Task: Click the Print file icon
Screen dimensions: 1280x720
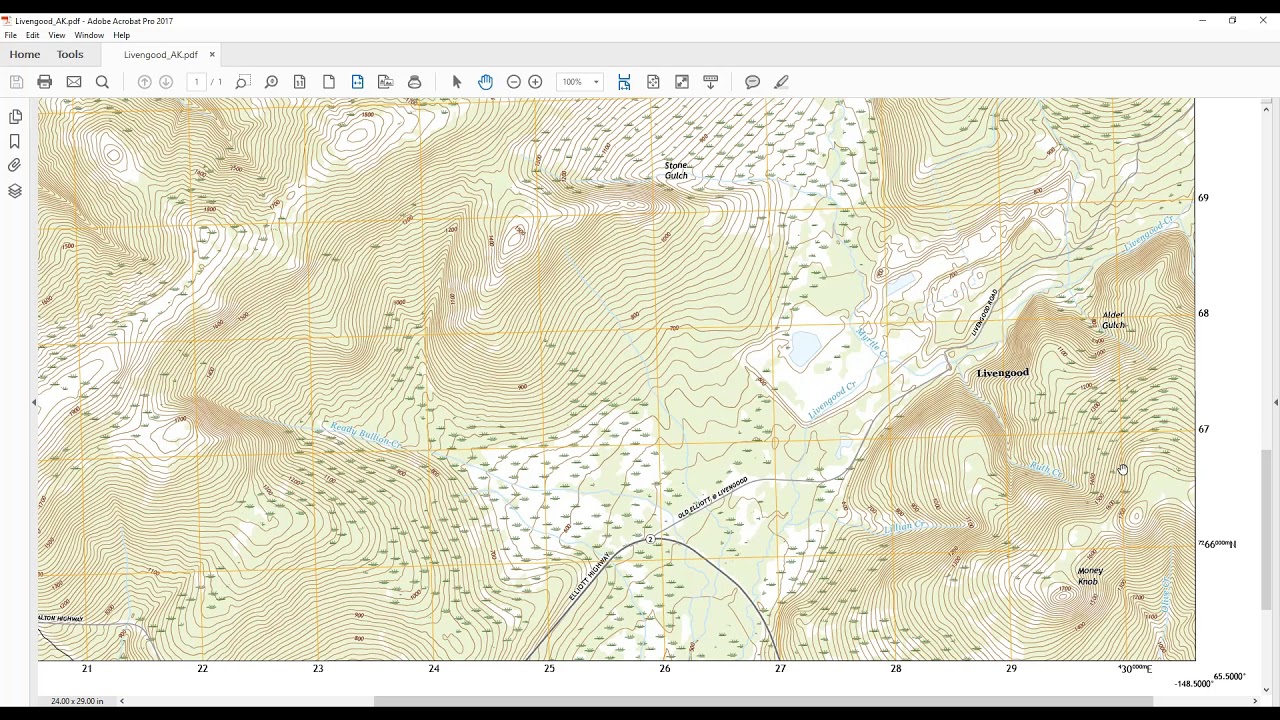Action: click(45, 82)
